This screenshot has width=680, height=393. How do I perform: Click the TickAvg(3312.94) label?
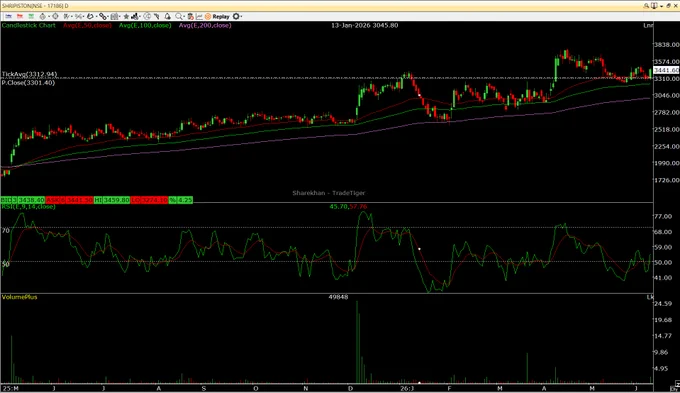(29, 74)
